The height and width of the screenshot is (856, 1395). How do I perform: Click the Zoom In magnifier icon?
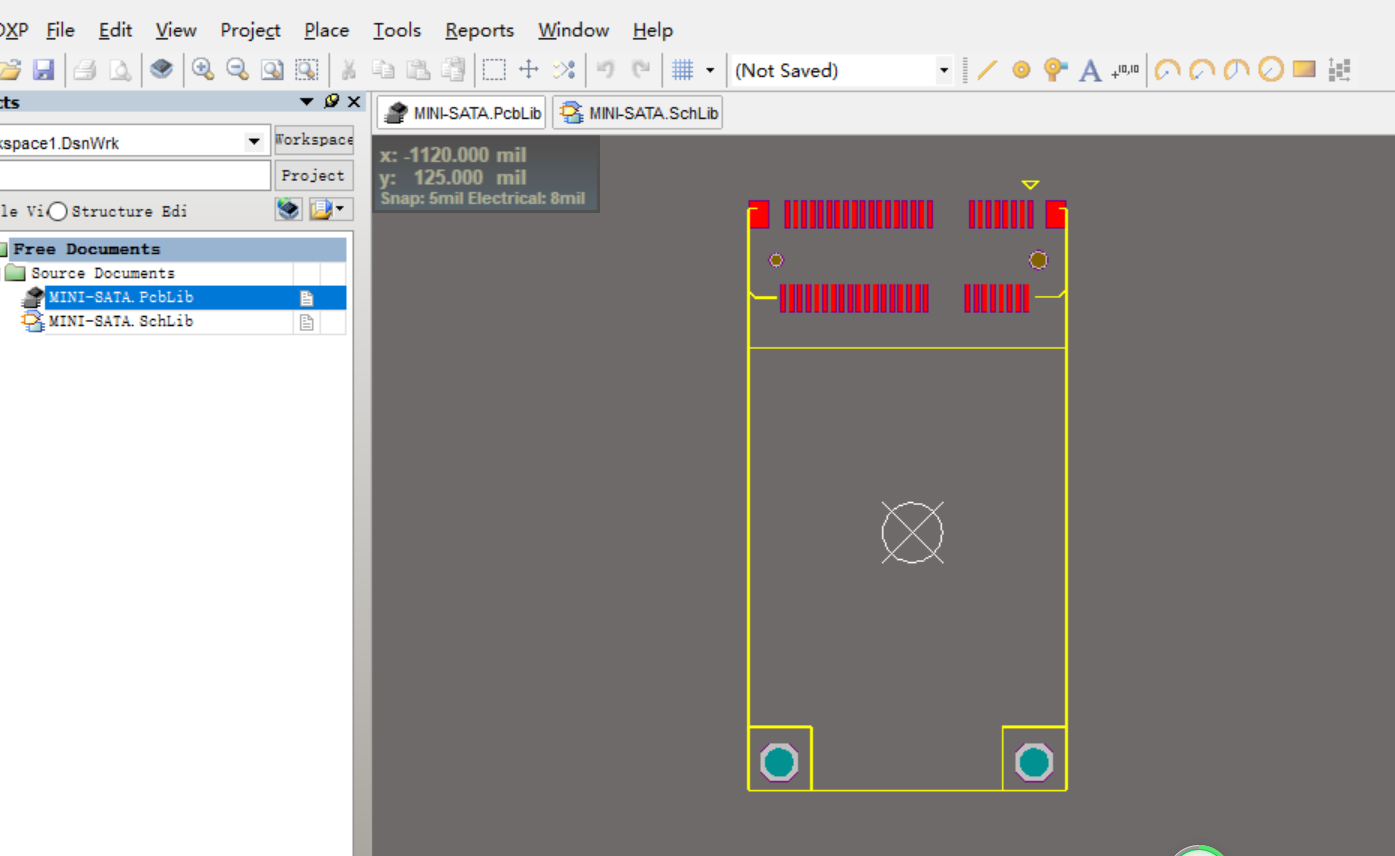pyautogui.click(x=203, y=70)
